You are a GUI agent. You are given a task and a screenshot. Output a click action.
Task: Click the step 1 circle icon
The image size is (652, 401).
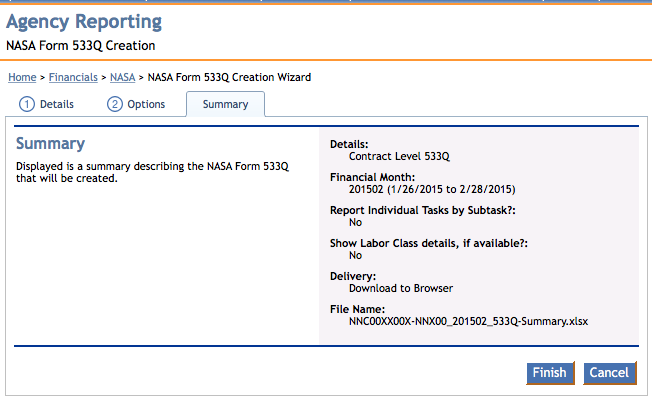click(x=28, y=104)
